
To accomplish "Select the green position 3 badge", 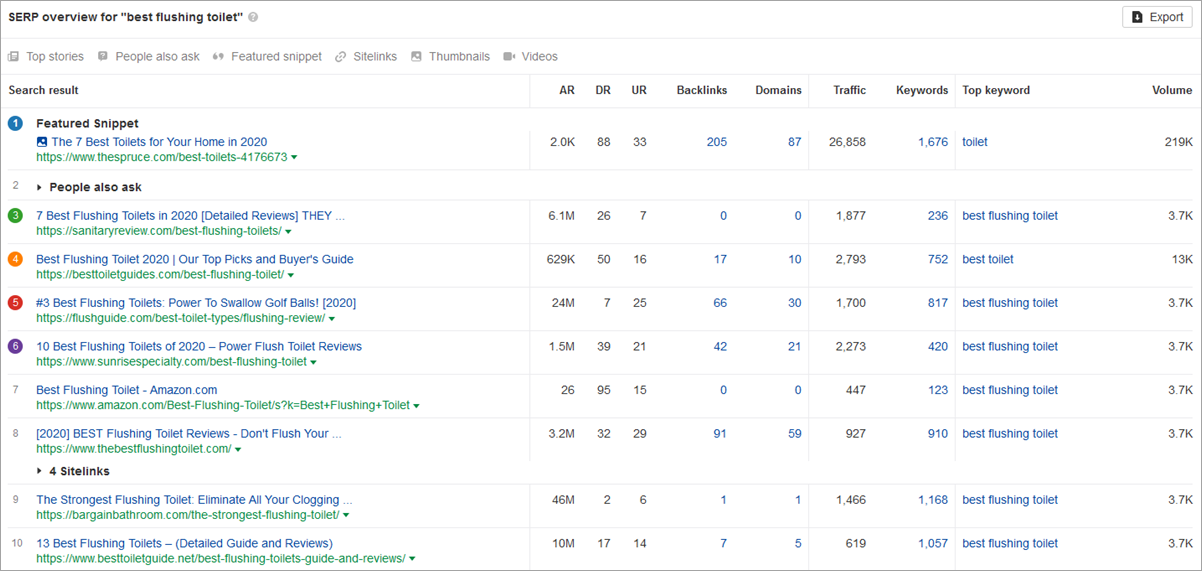I will point(15,216).
